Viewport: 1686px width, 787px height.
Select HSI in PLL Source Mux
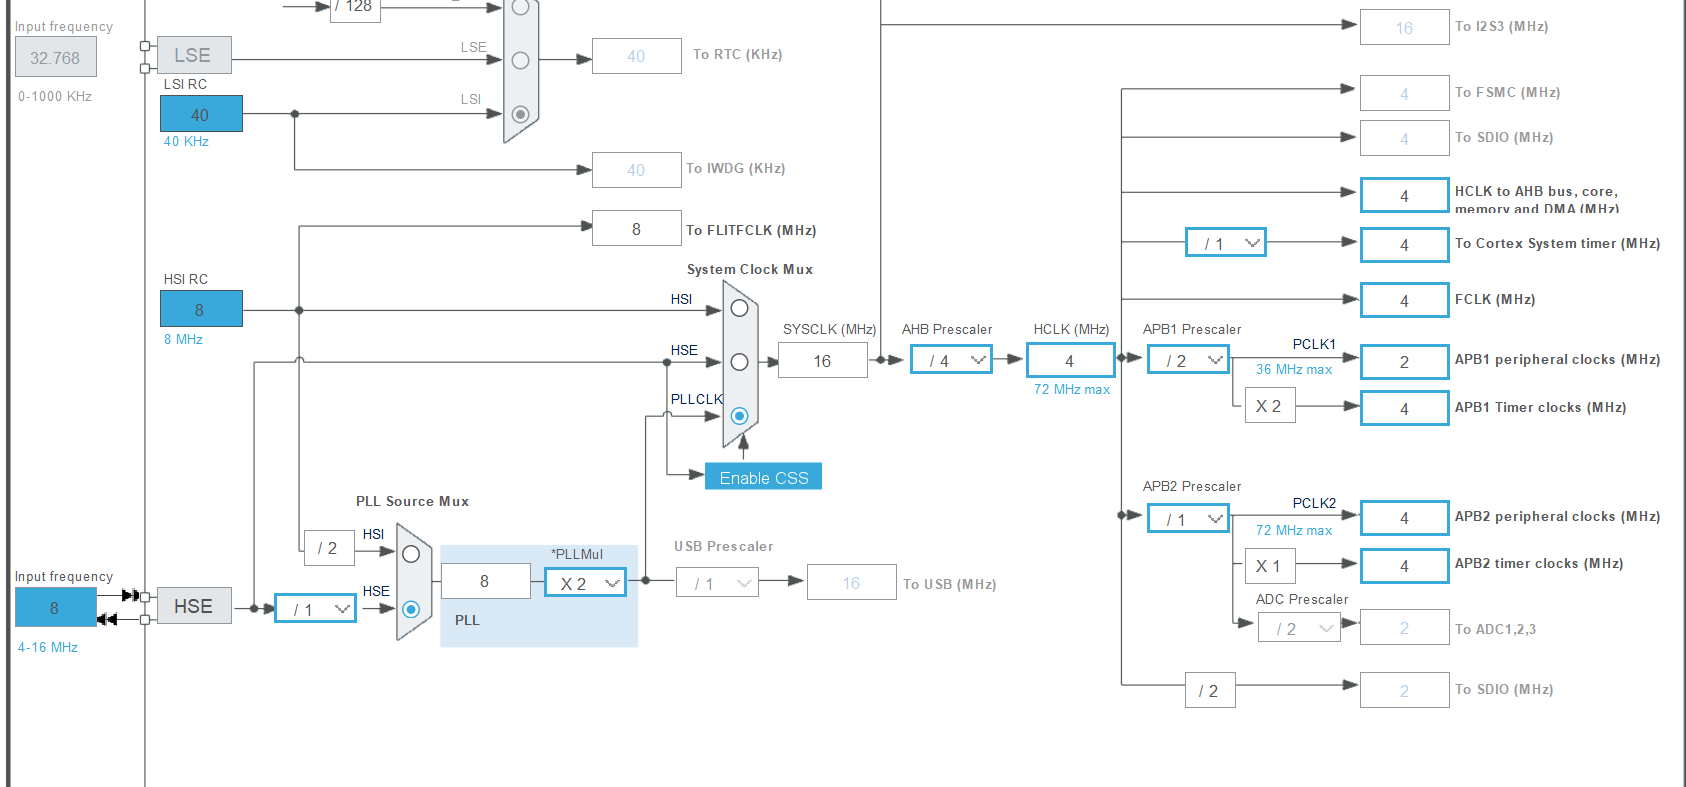coord(411,554)
